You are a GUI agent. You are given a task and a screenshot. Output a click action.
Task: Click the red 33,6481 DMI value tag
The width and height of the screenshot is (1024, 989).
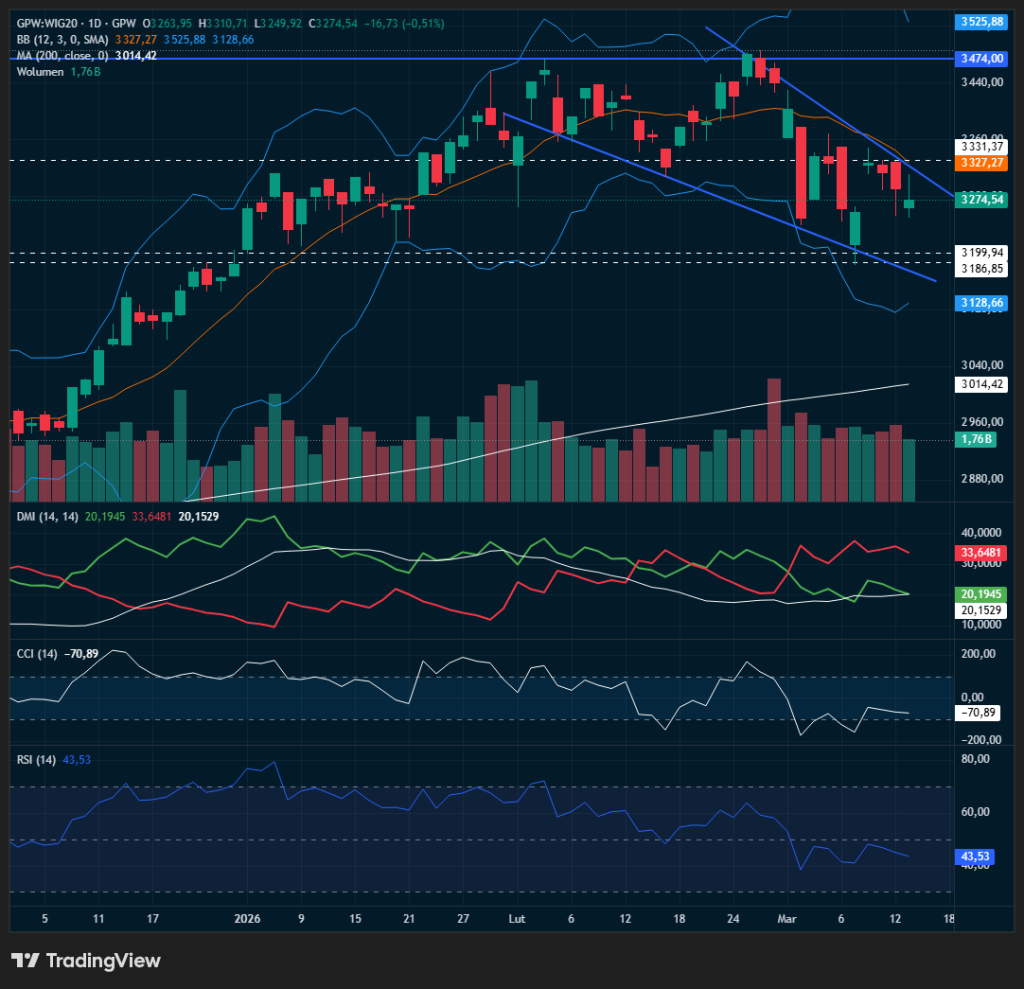click(x=979, y=553)
